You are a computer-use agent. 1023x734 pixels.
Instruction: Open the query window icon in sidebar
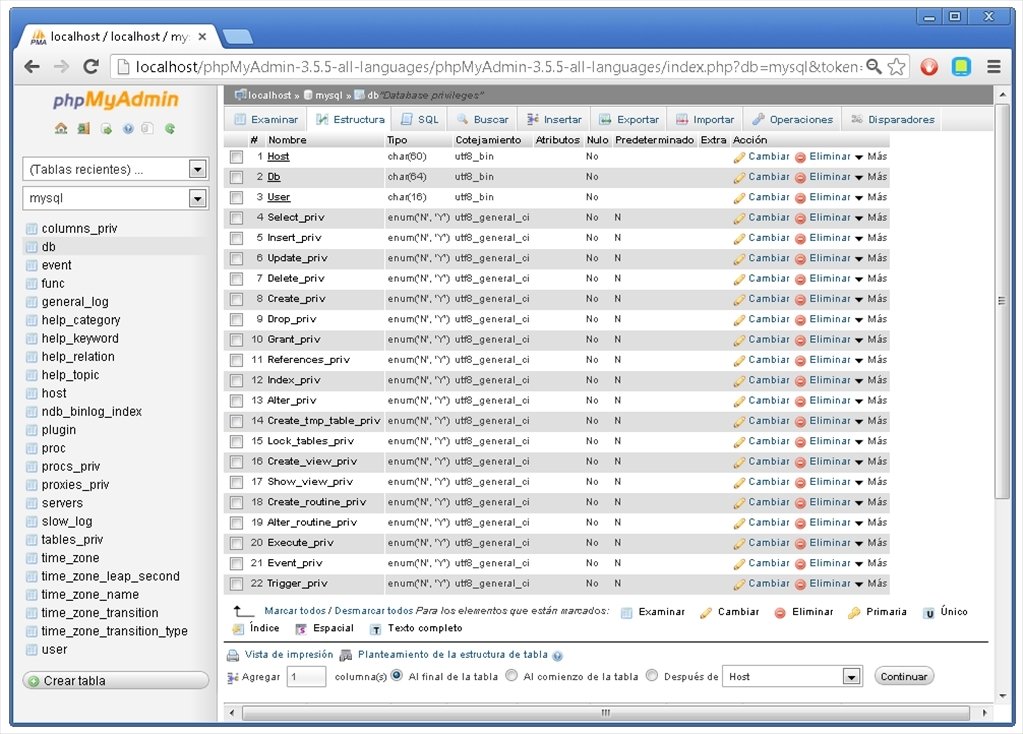106,129
